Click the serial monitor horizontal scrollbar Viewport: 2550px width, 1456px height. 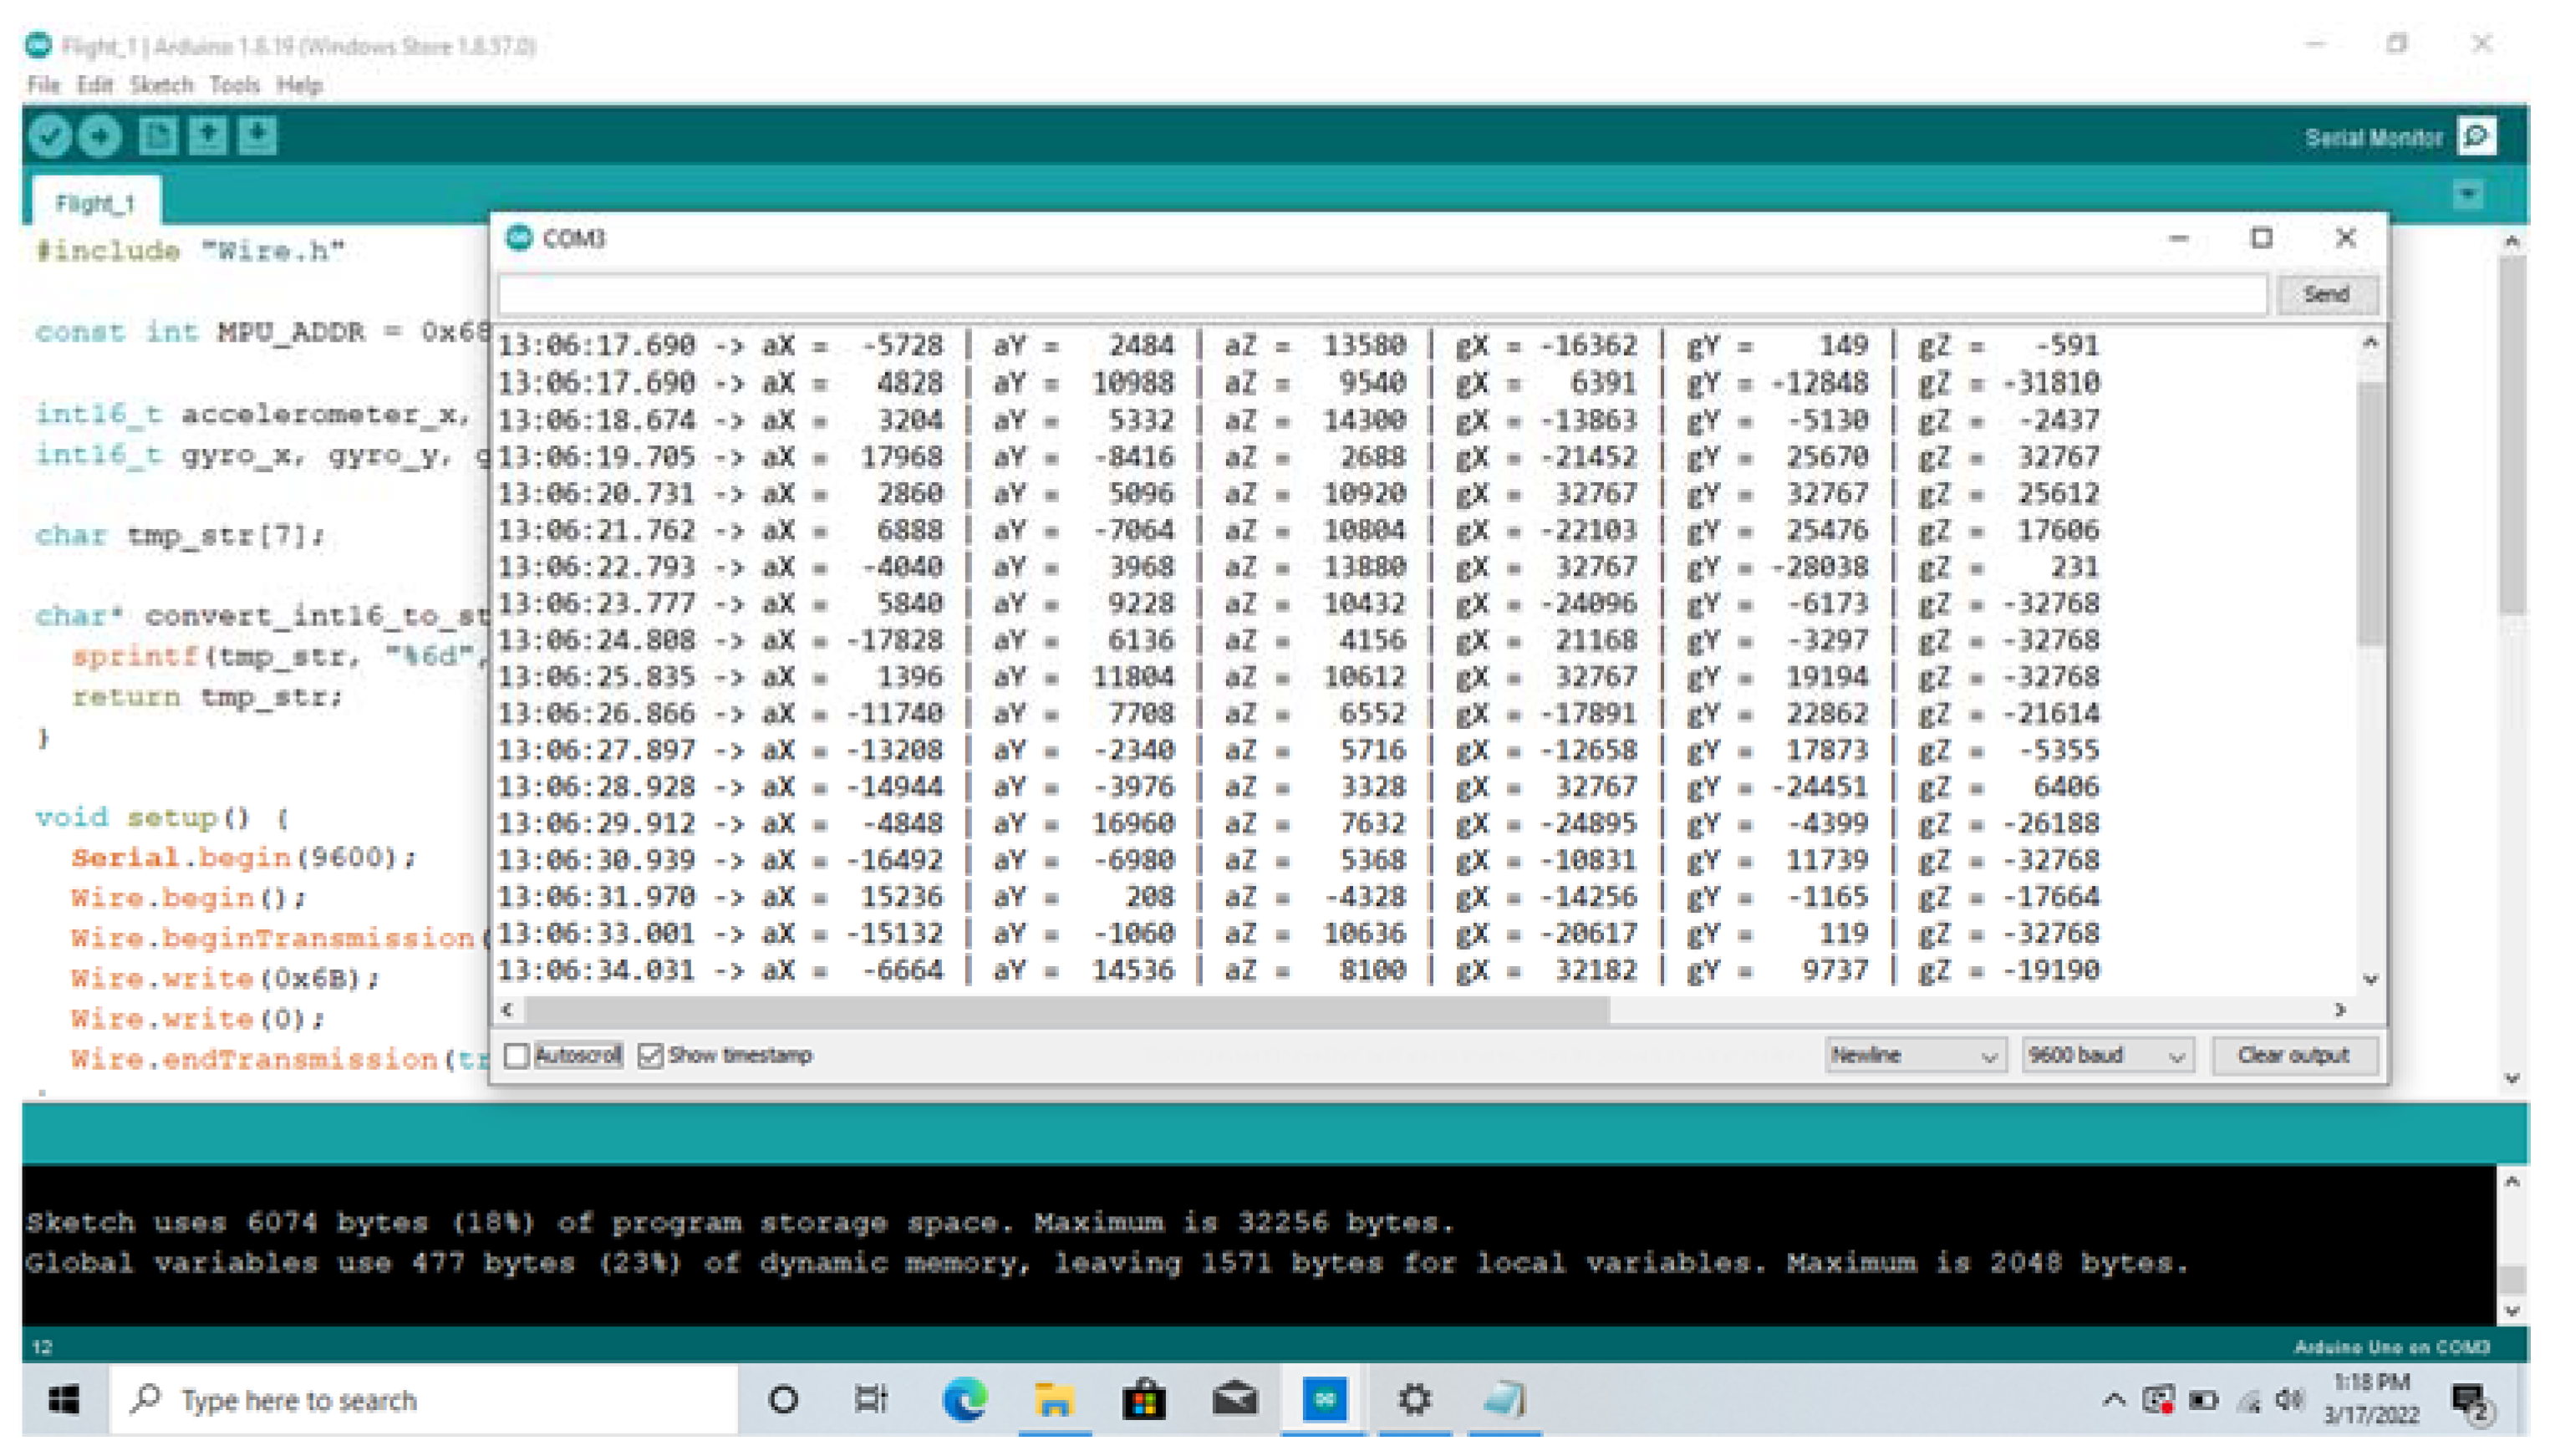(x=1066, y=1010)
